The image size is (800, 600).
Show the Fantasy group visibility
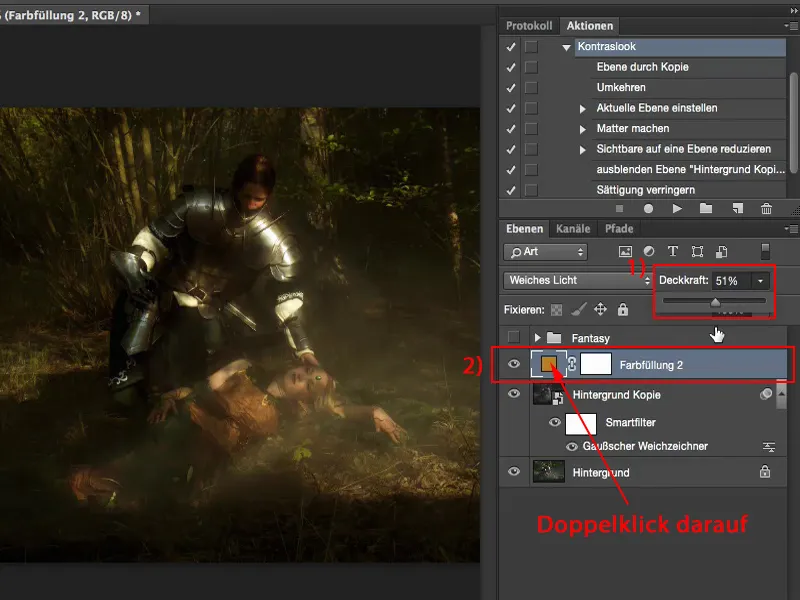[x=514, y=337]
